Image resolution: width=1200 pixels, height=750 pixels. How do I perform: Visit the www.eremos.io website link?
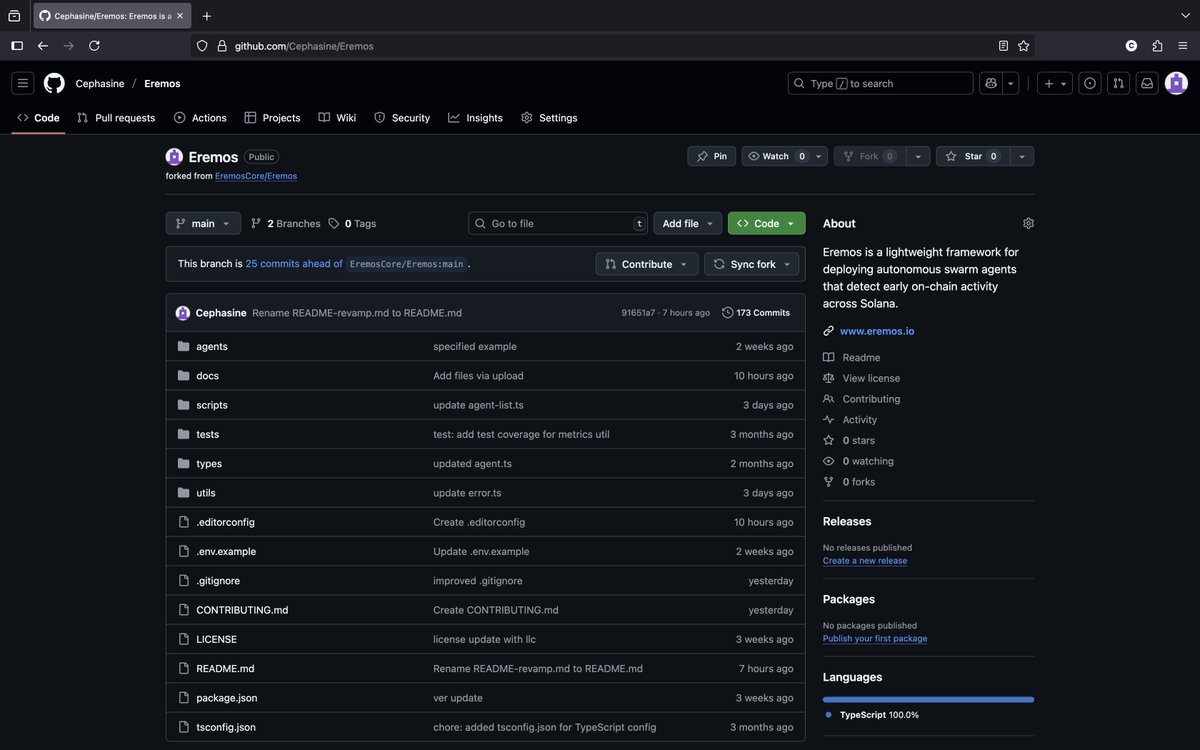[x=877, y=331]
